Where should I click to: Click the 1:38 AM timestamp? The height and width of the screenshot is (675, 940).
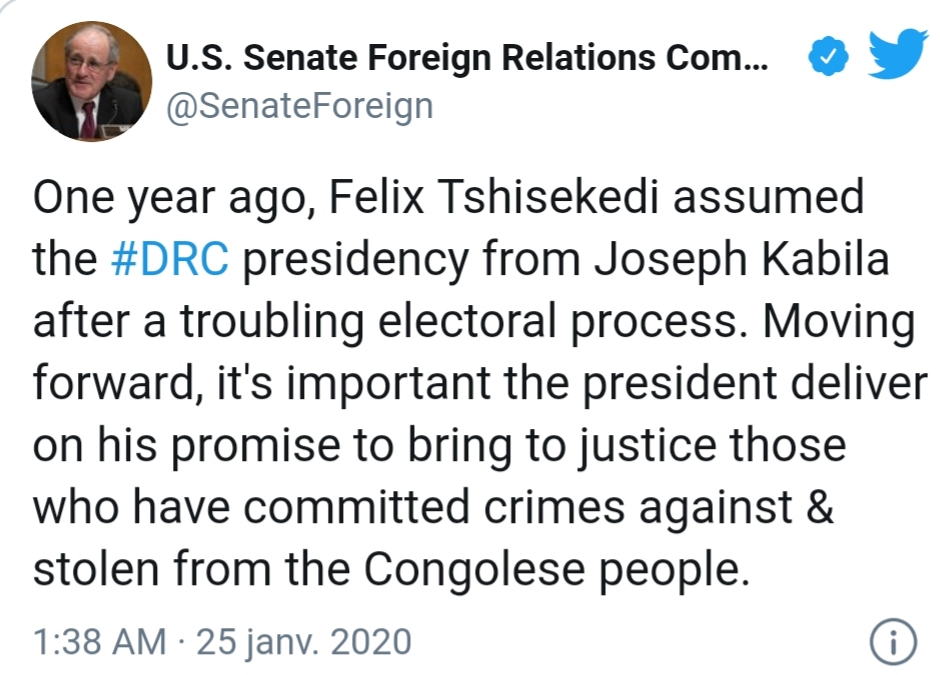(x=100, y=642)
